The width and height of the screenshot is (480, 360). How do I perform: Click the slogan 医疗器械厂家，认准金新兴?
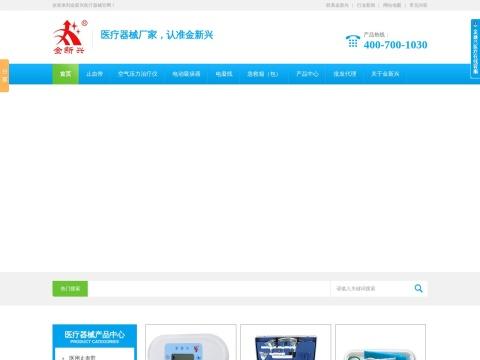click(157, 35)
